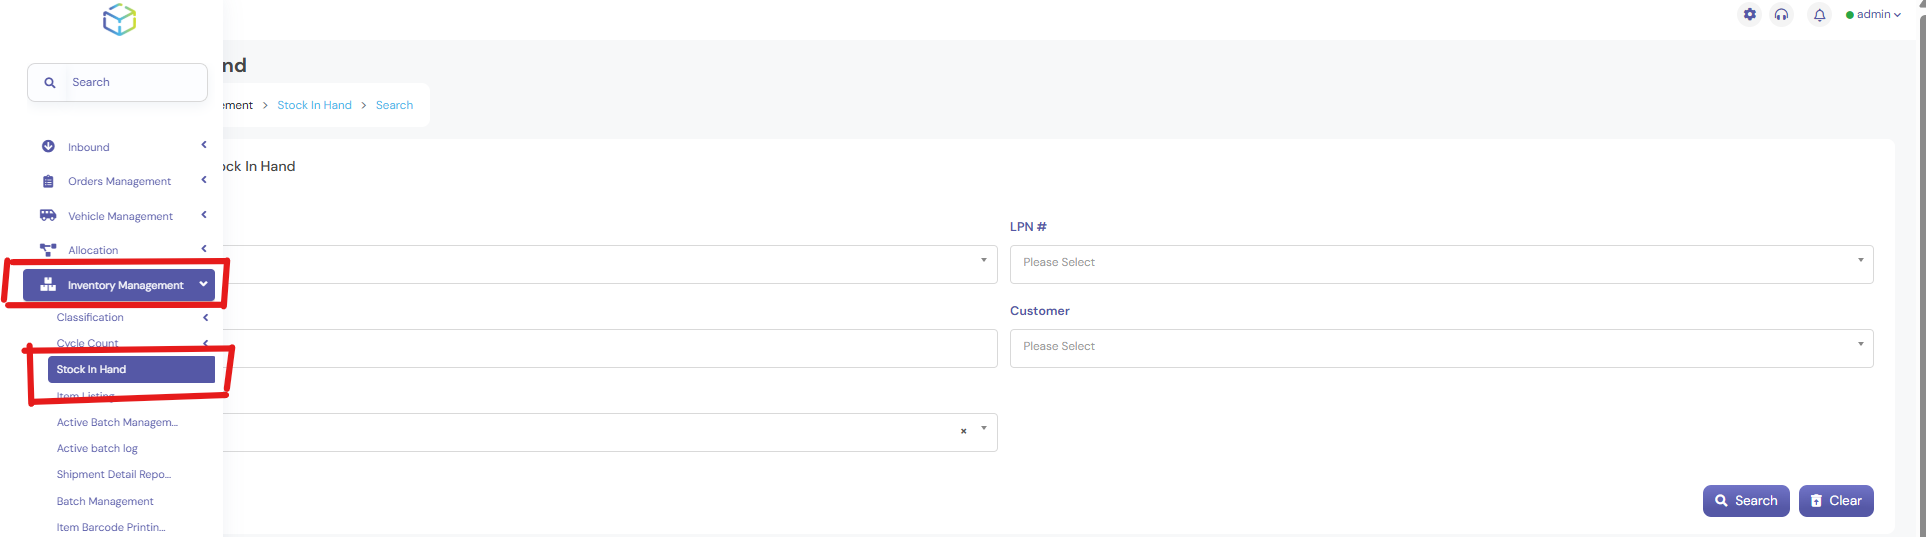Click the Allocation nodes icon

pyautogui.click(x=48, y=250)
